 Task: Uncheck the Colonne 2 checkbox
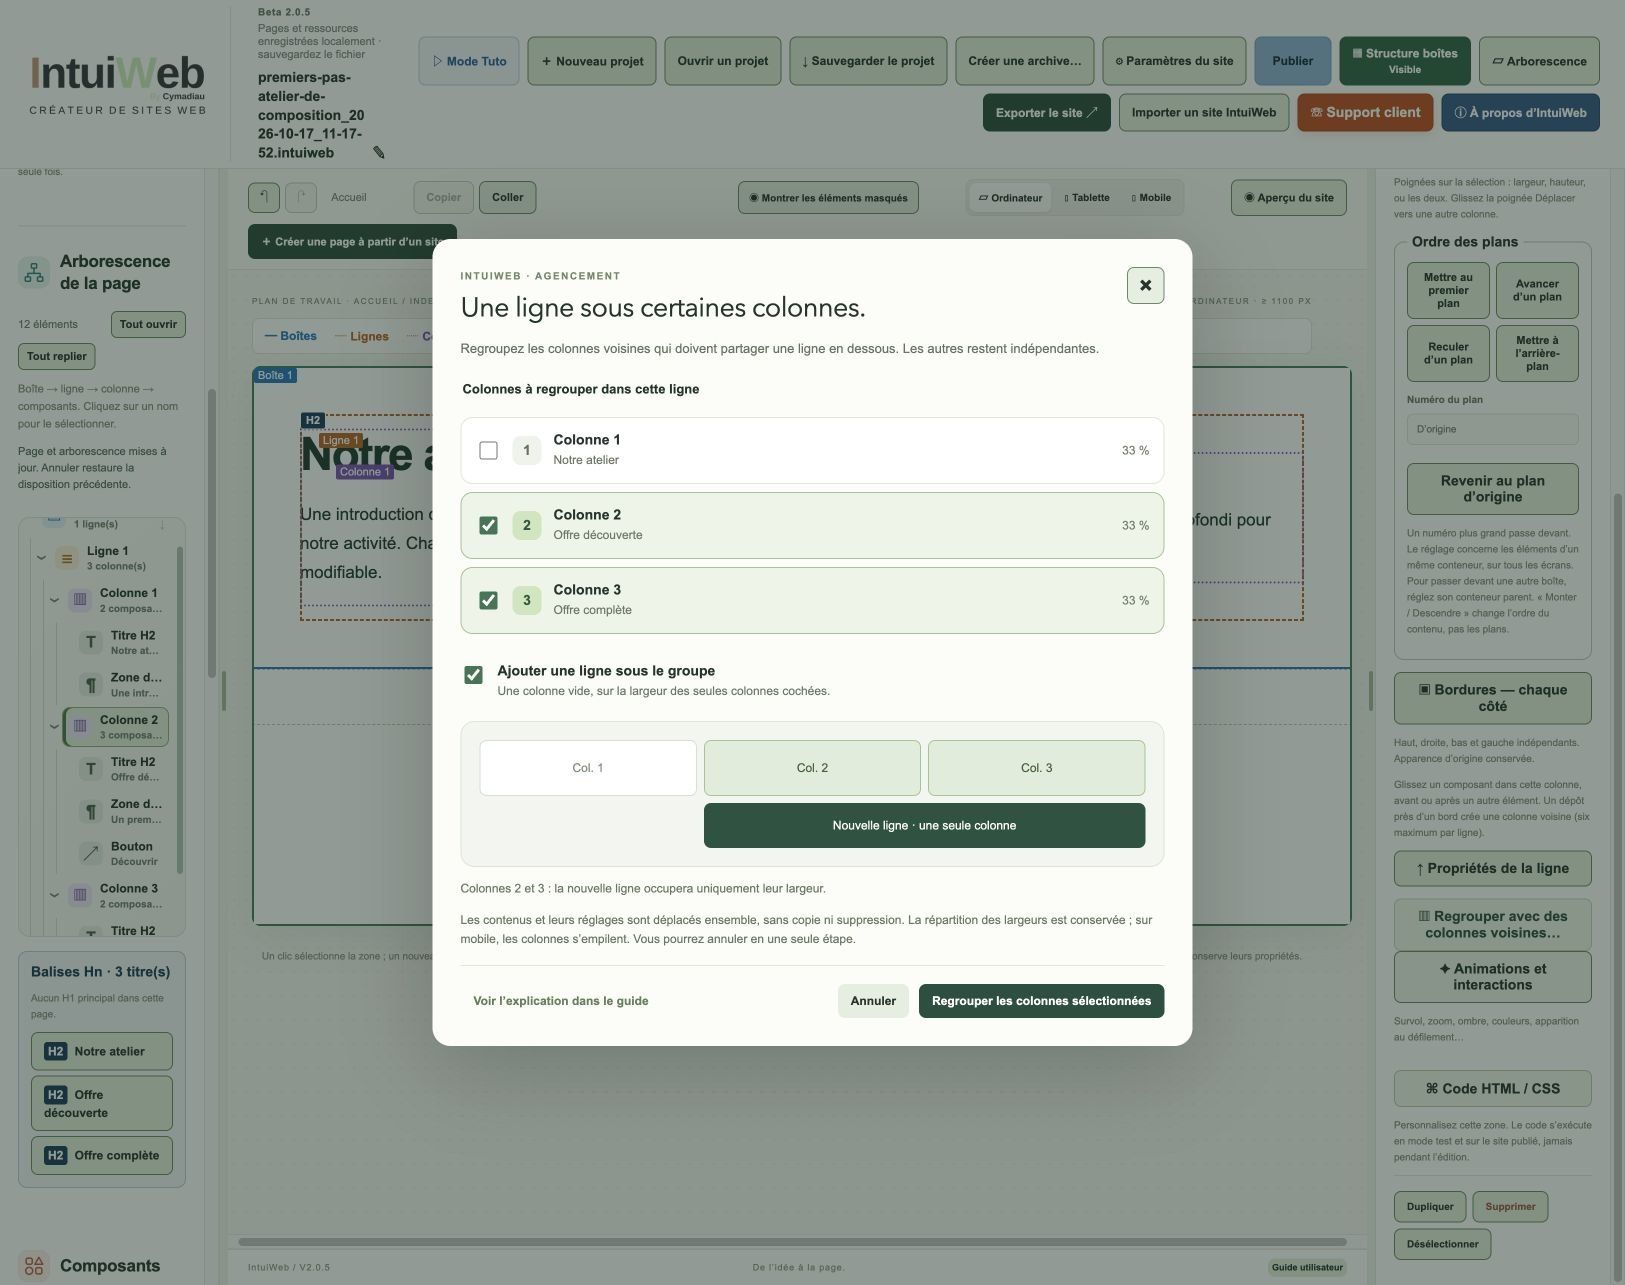pyautogui.click(x=488, y=525)
